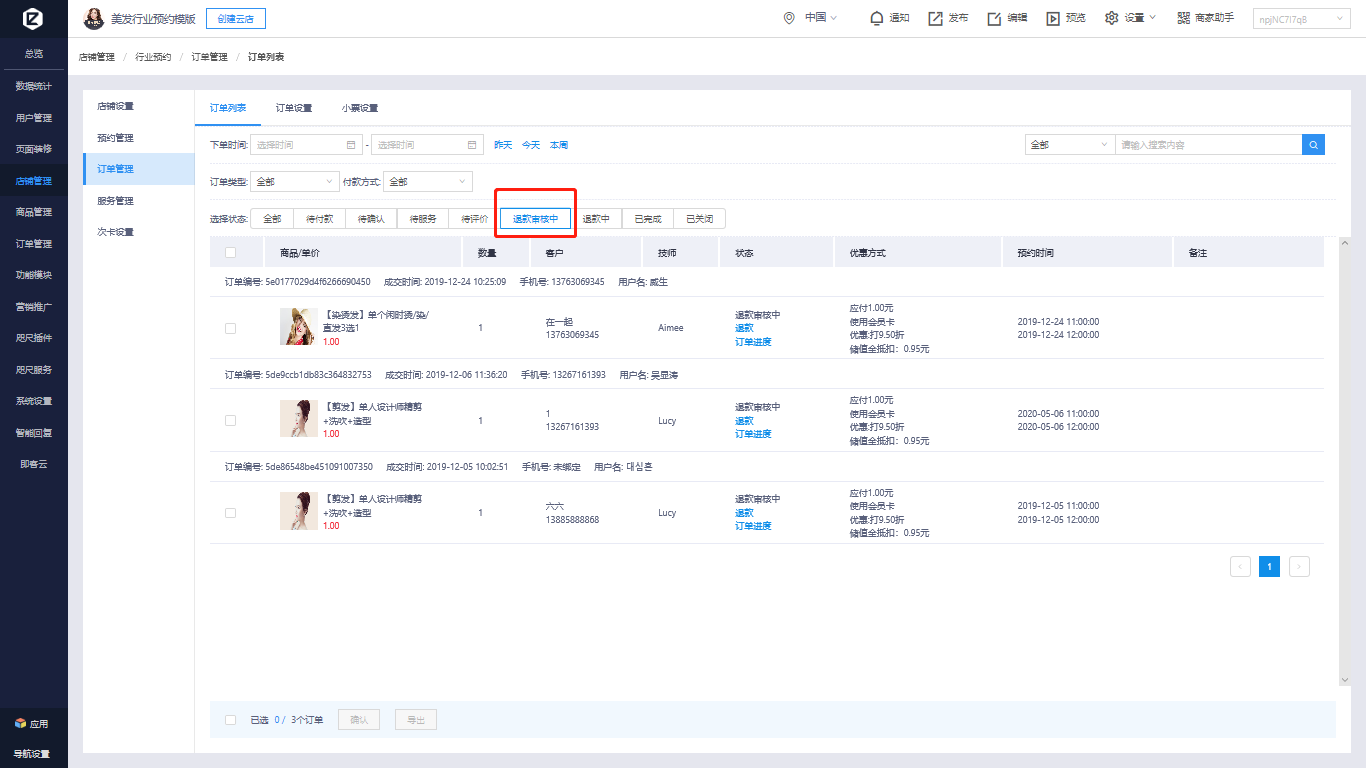Click the 应用 cube icon in sidebar
Viewport: 1366px width, 768px height.
[20, 723]
